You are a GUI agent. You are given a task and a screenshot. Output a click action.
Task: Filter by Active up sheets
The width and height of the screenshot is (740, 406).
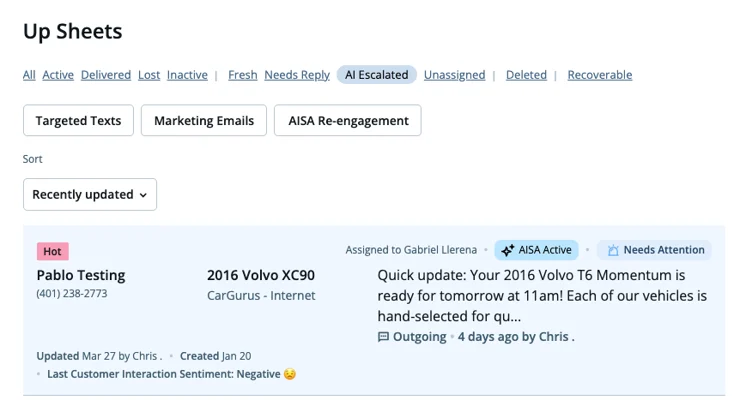[x=58, y=75]
